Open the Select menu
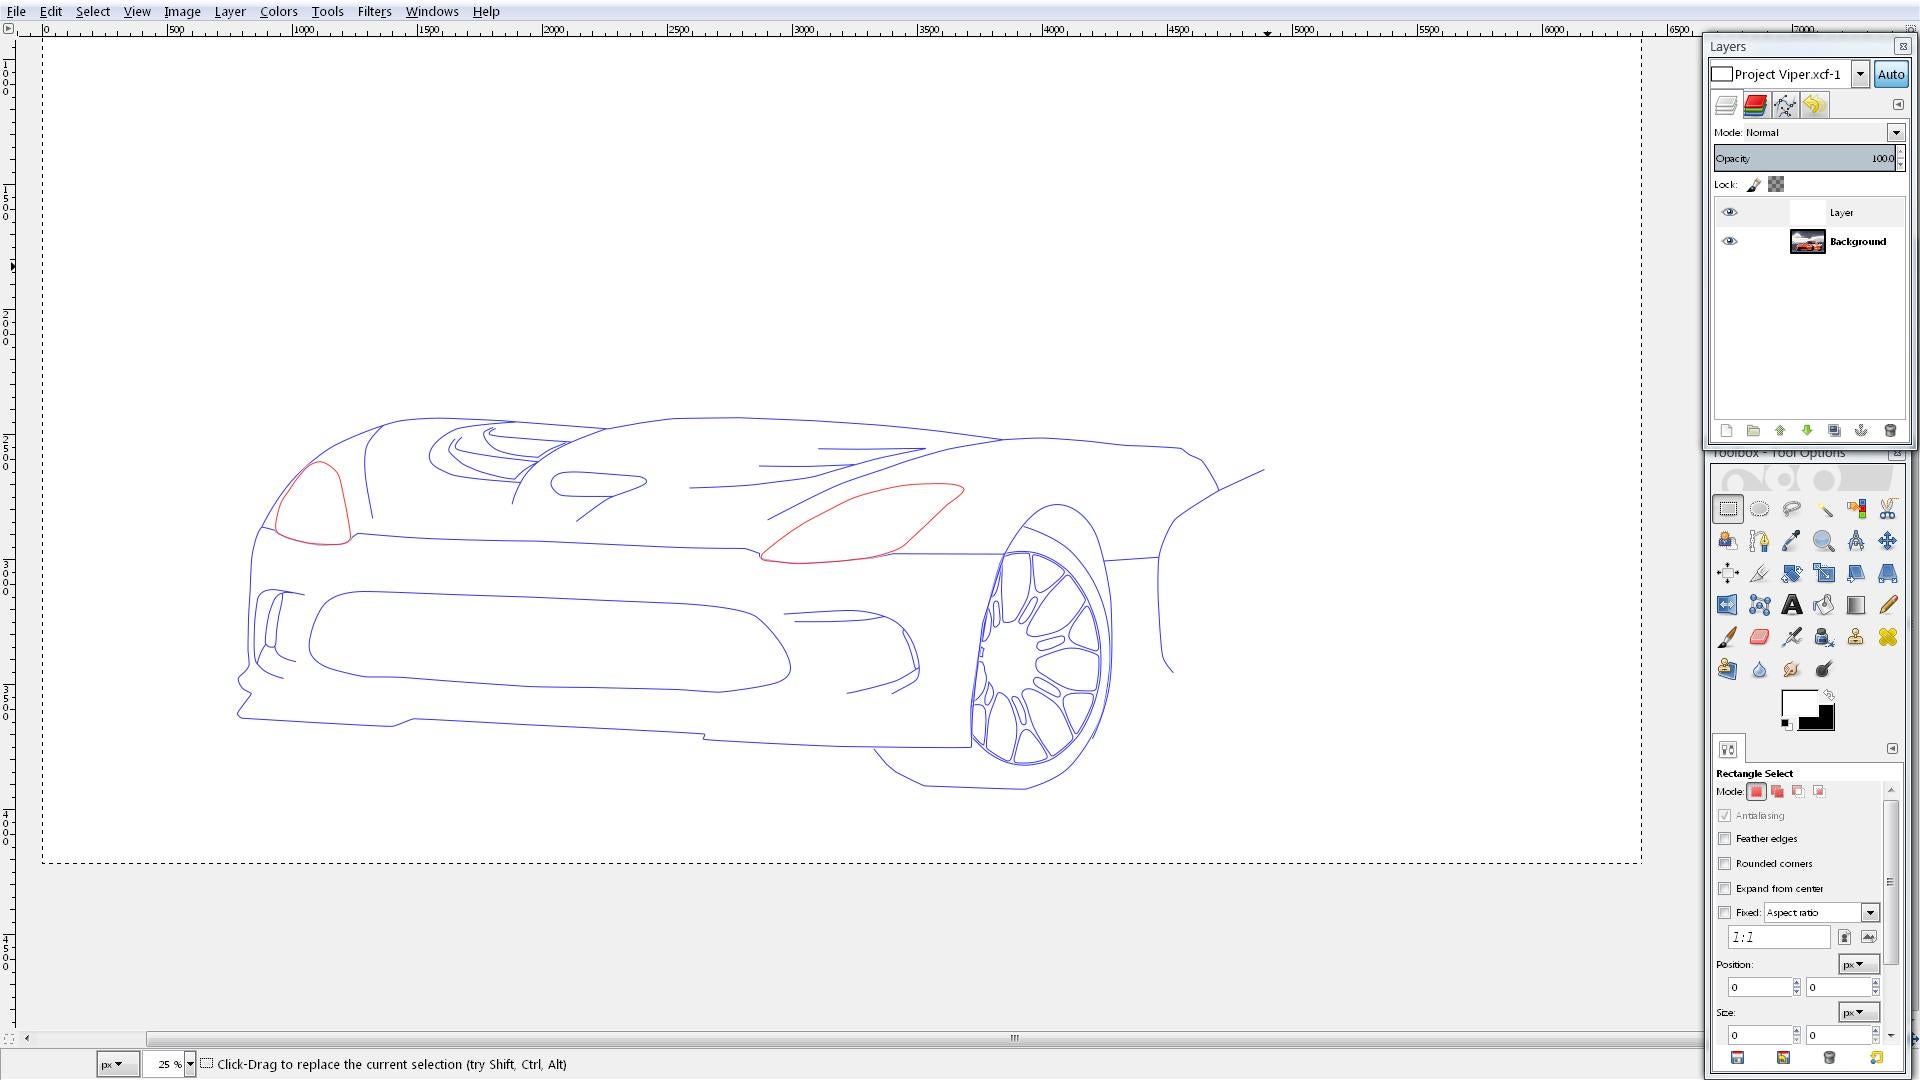 [x=92, y=11]
